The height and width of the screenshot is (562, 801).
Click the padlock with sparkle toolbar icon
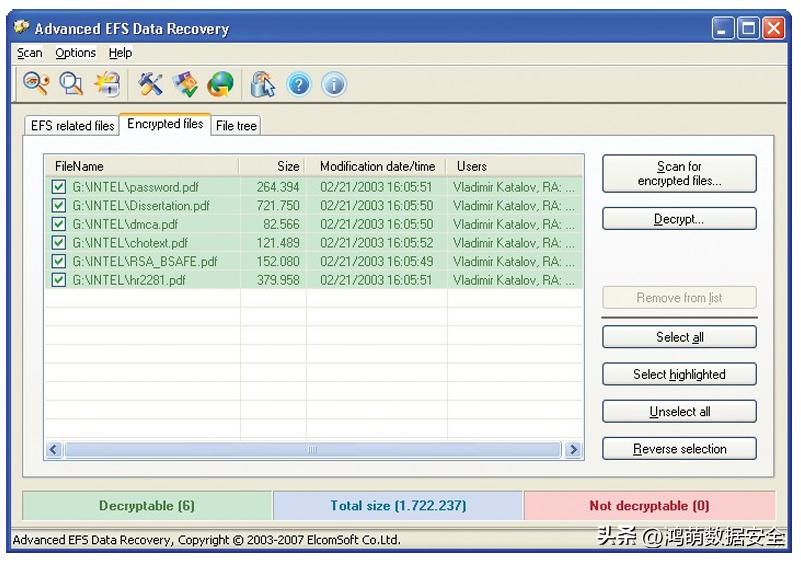[x=107, y=83]
